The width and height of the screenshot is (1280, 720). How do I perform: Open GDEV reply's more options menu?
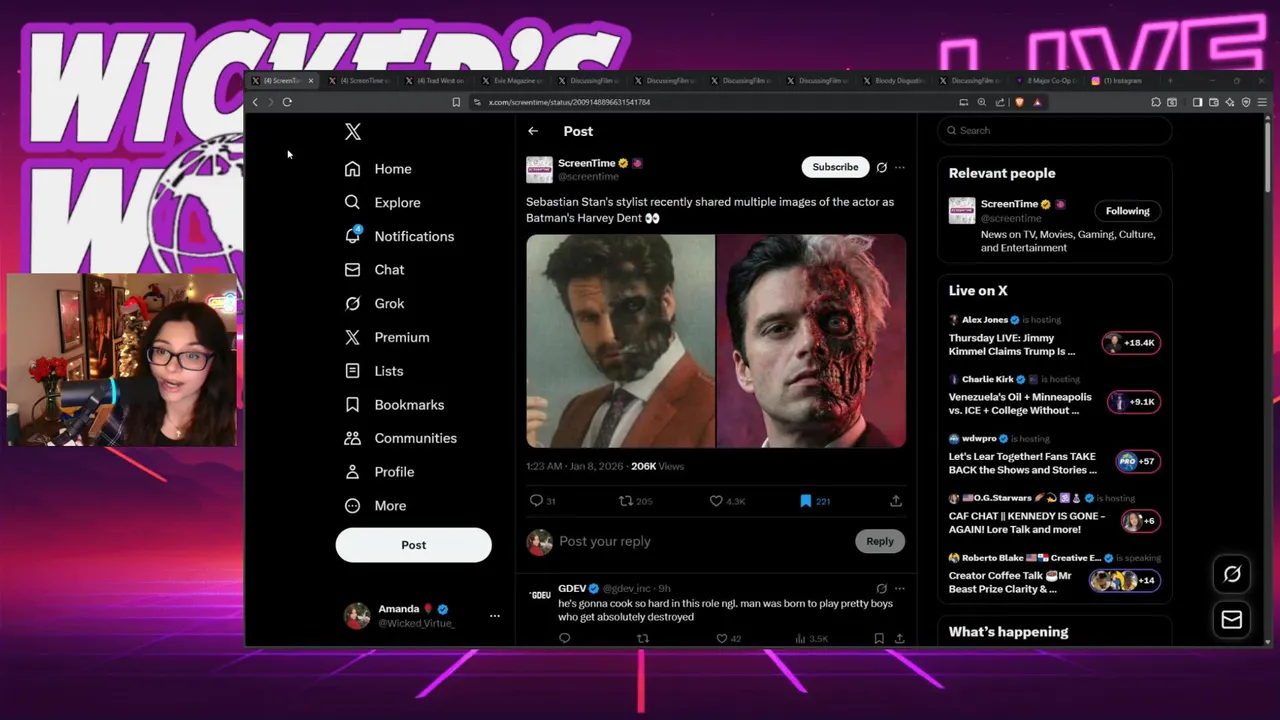click(900, 589)
